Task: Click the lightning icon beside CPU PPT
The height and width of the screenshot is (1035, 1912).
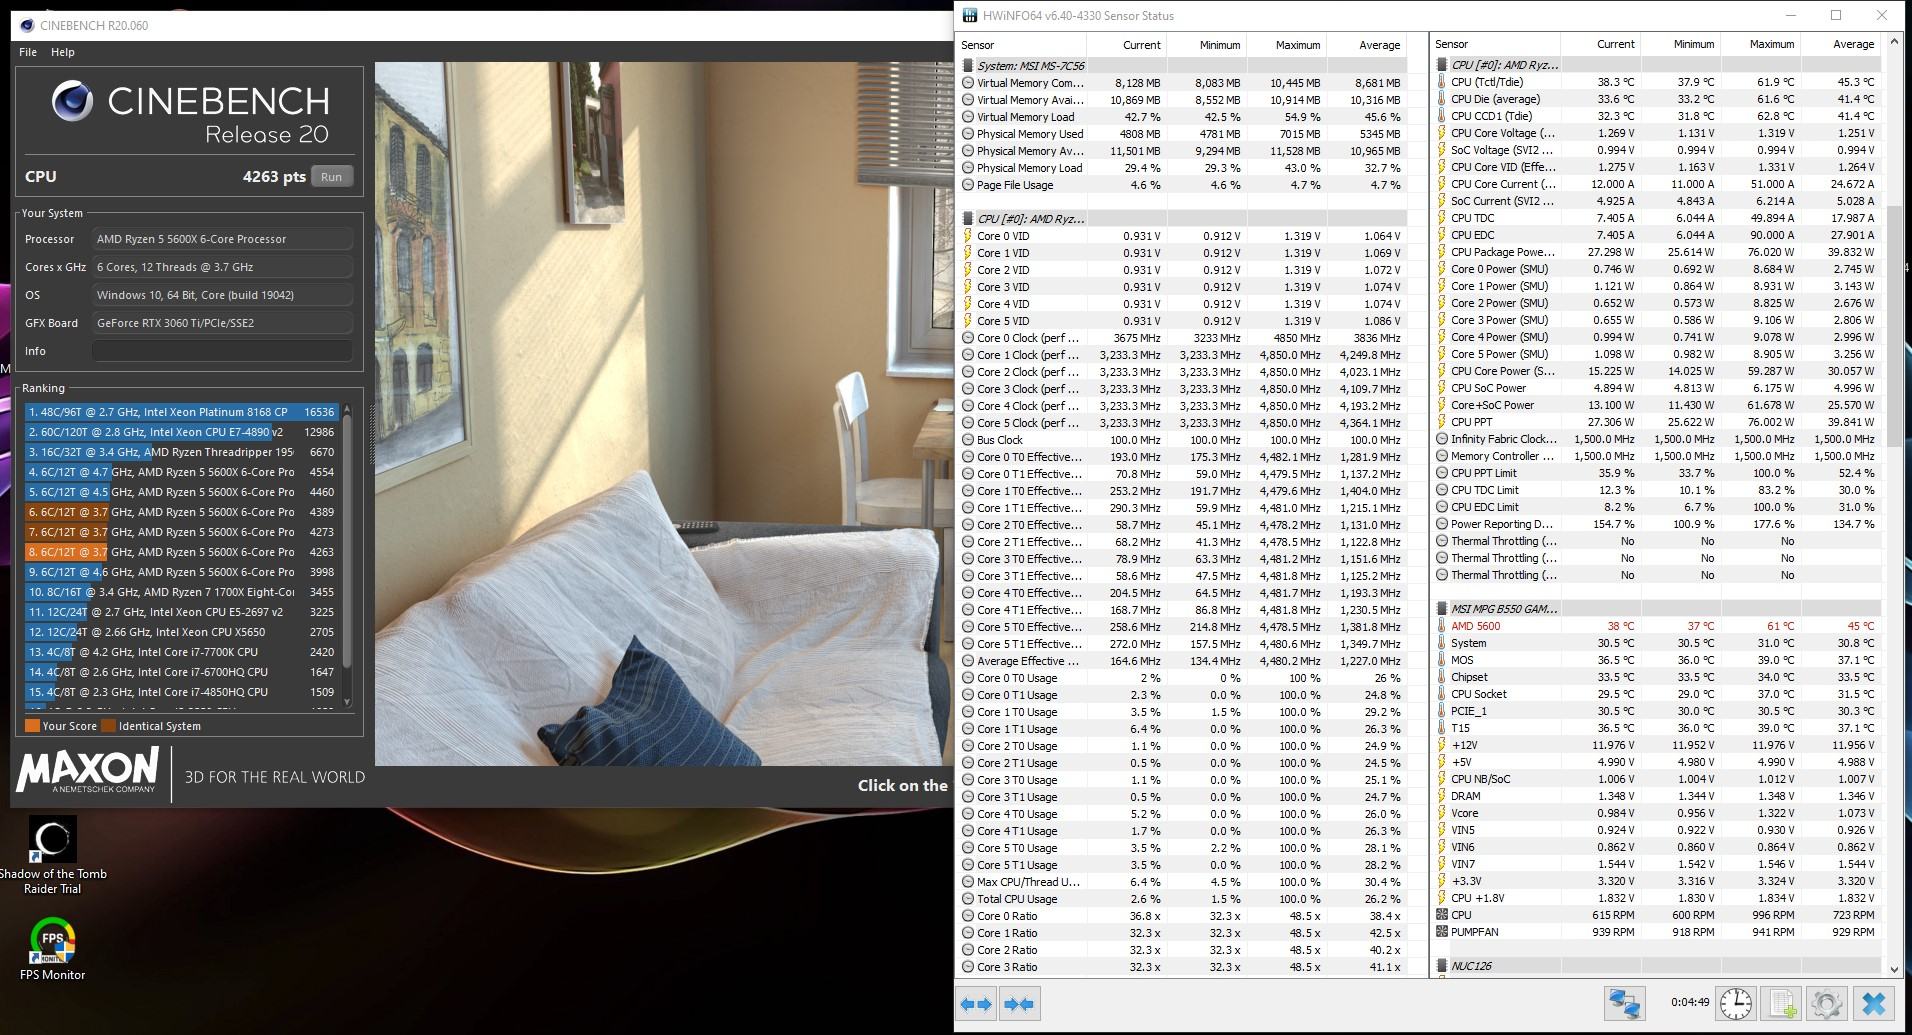Action: point(1442,422)
